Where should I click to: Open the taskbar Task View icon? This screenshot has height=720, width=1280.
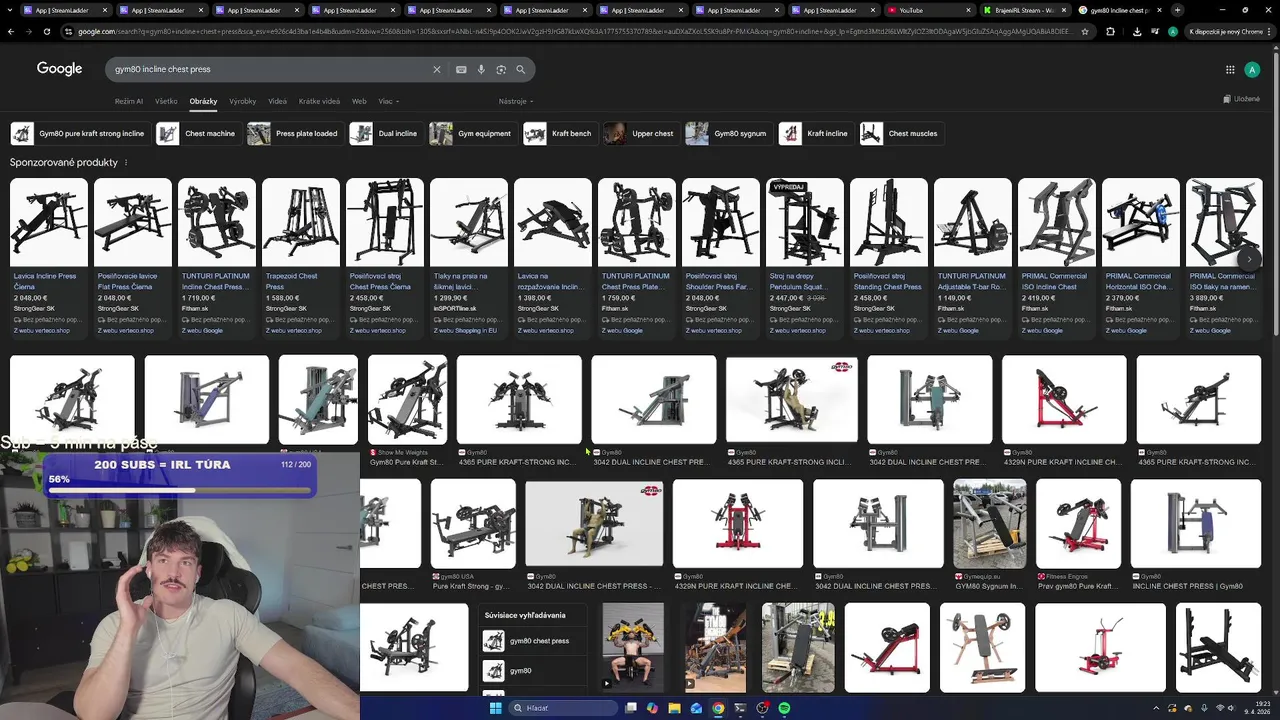[631, 708]
